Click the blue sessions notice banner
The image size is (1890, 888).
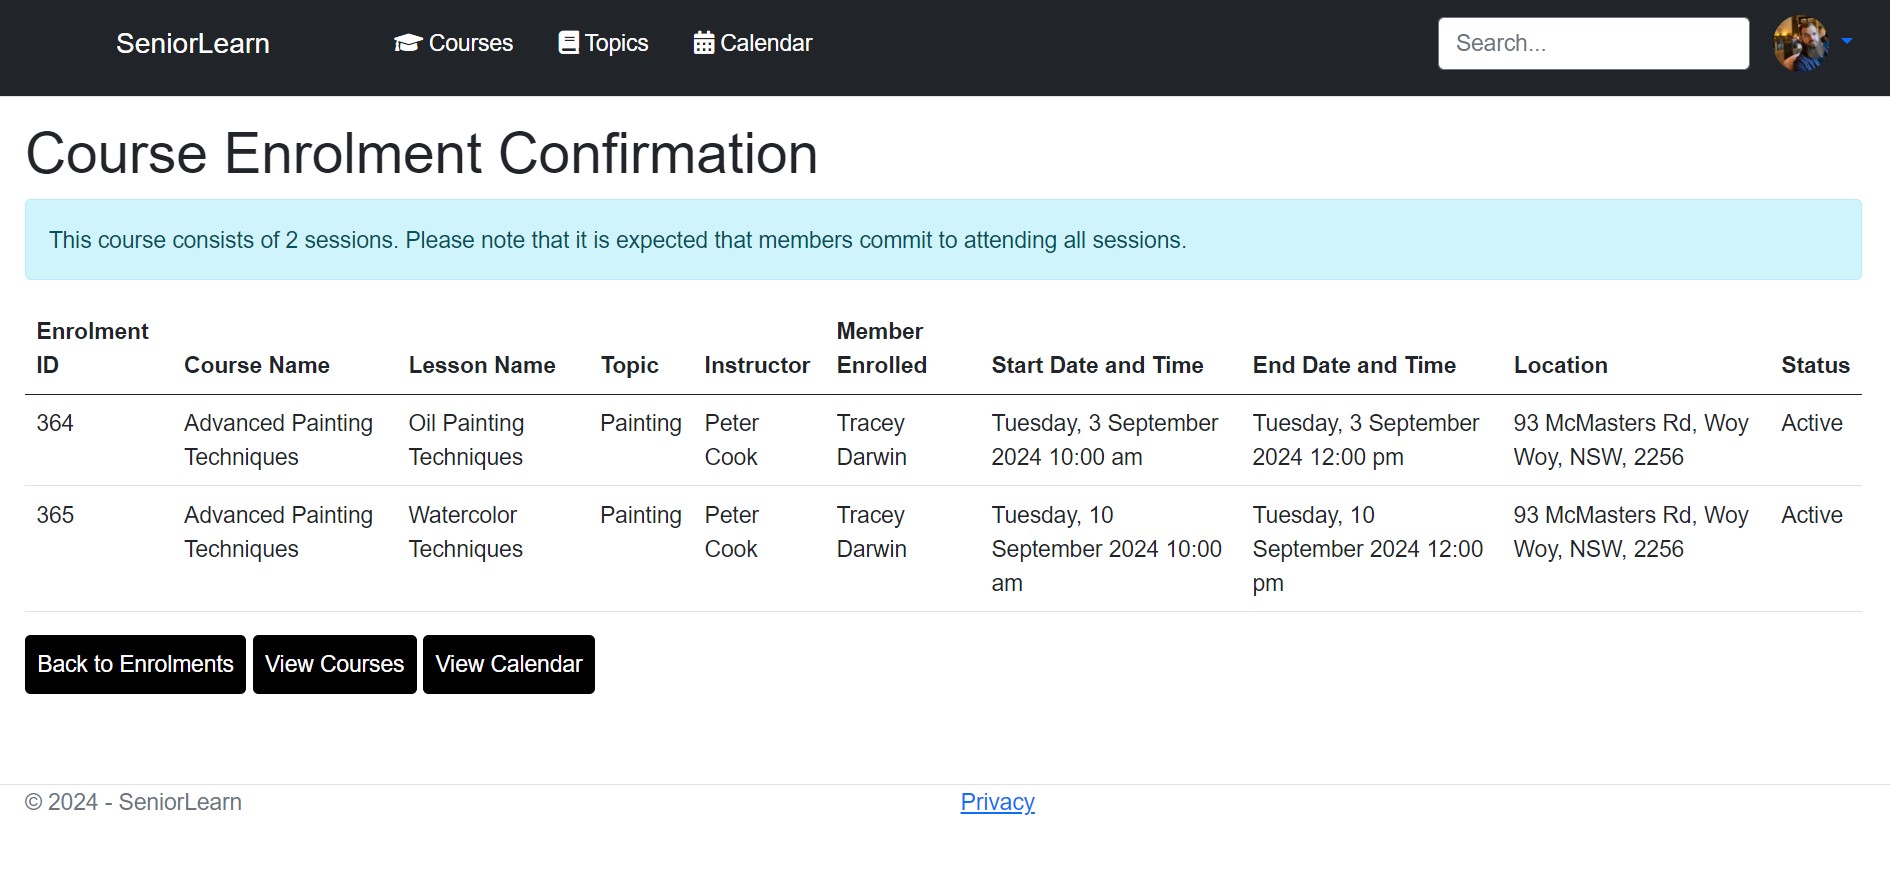pos(943,240)
